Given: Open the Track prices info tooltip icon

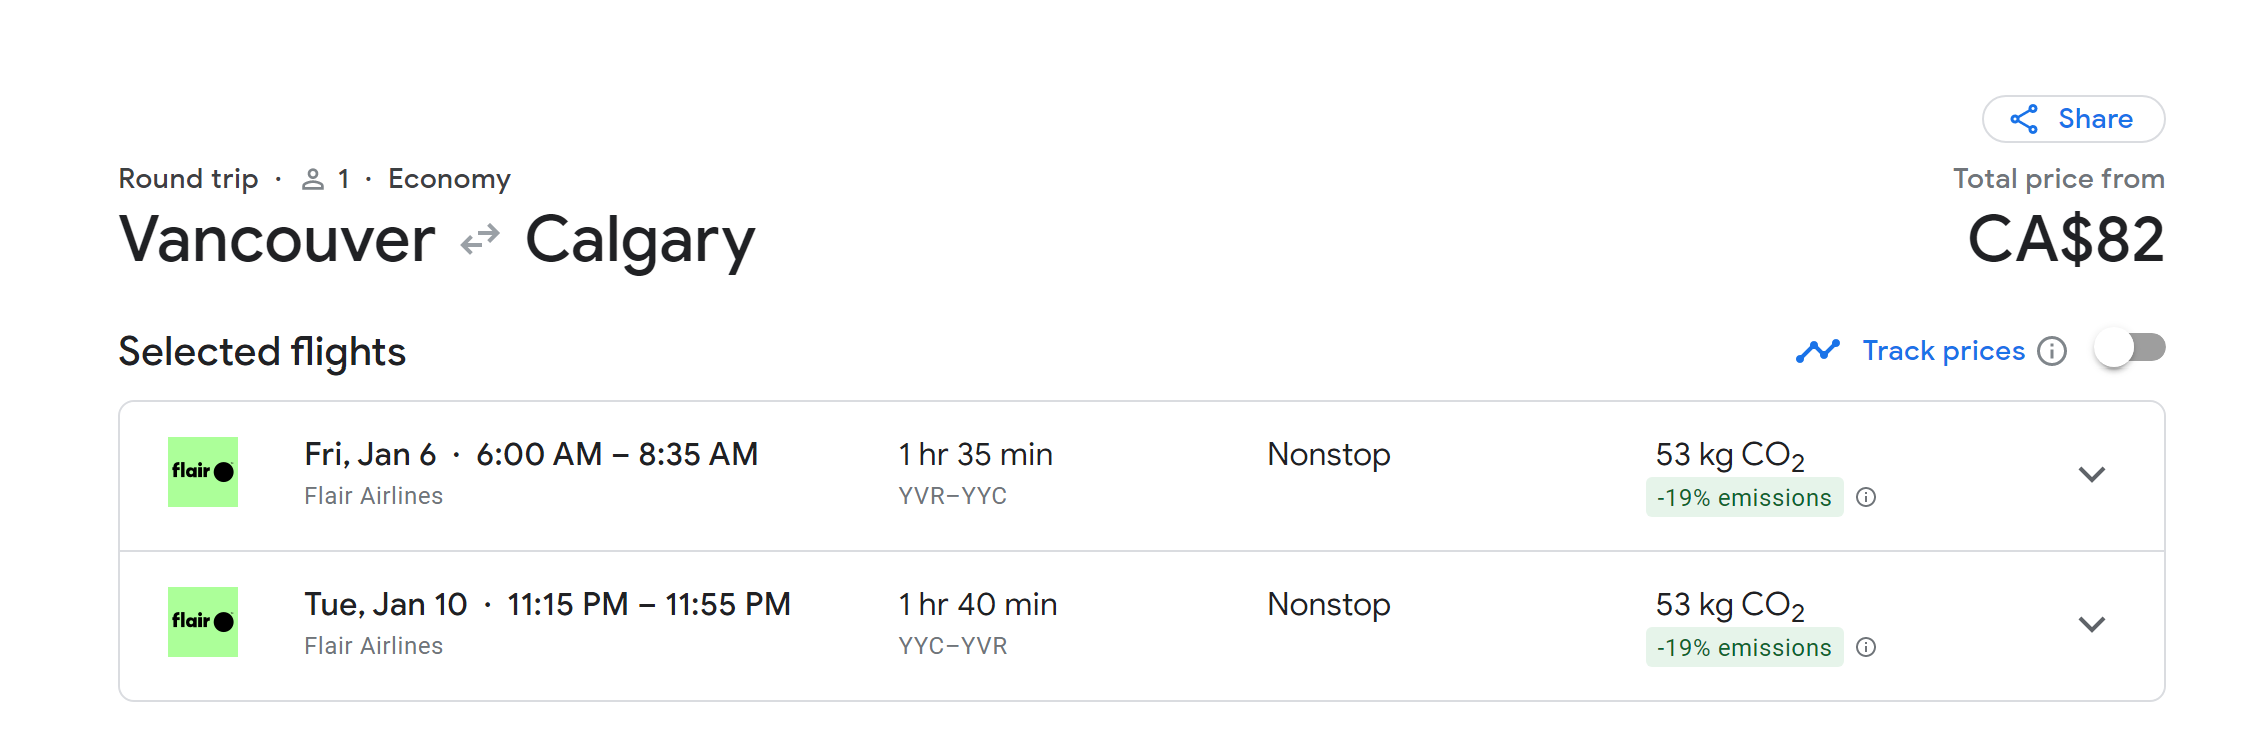Looking at the screenshot, I should (2052, 352).
